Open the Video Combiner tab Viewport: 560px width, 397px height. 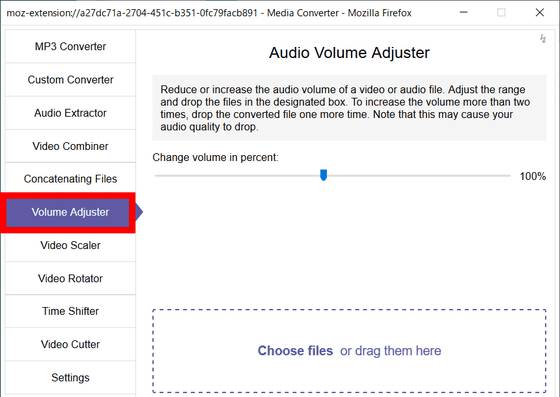coord(70,146)
